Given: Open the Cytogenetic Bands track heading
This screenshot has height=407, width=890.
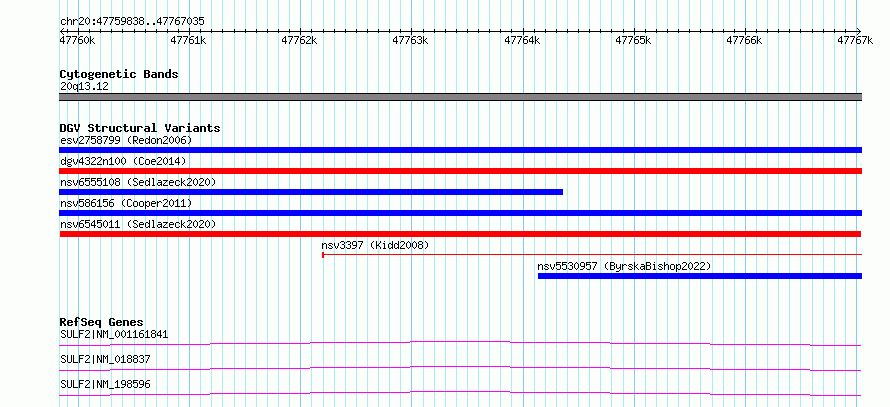Looking at the screenshot, I should pos(119,74).
